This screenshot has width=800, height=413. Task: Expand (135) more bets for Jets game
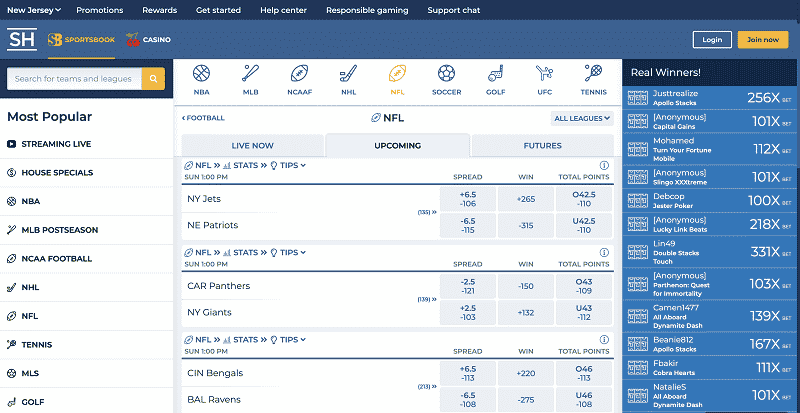(x=427, y=212)
